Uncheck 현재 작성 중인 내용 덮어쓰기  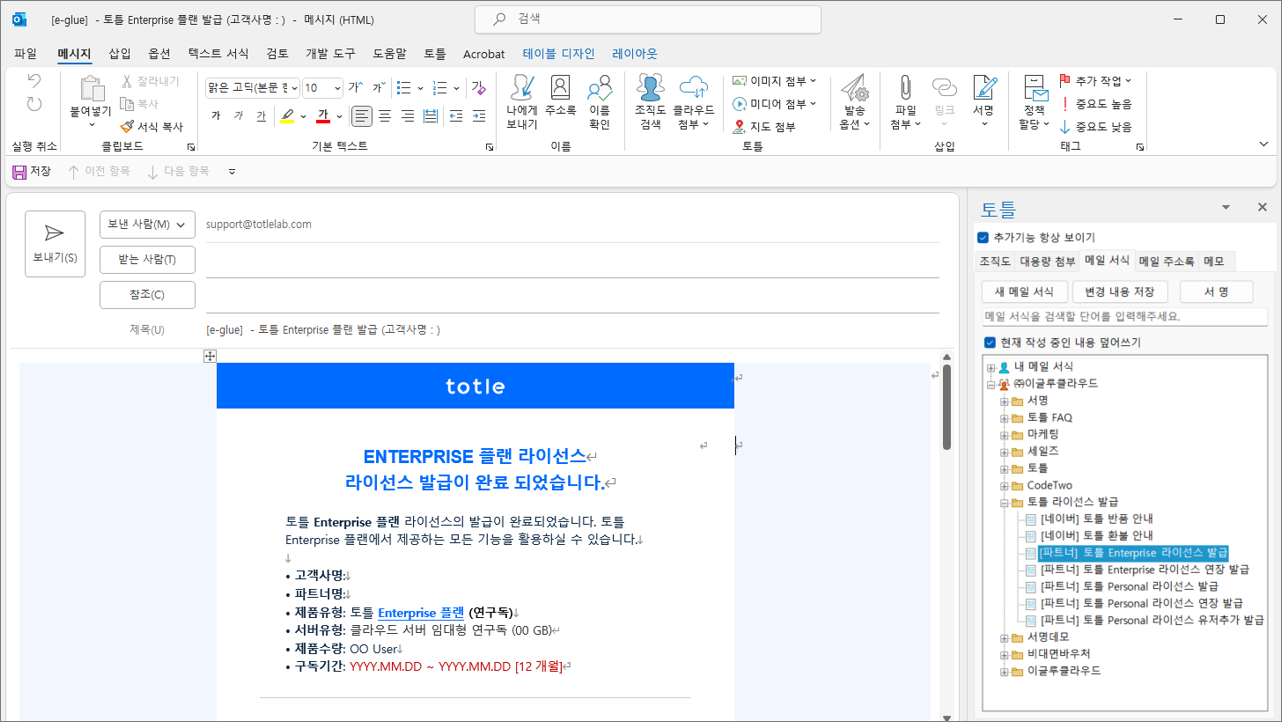990,343
